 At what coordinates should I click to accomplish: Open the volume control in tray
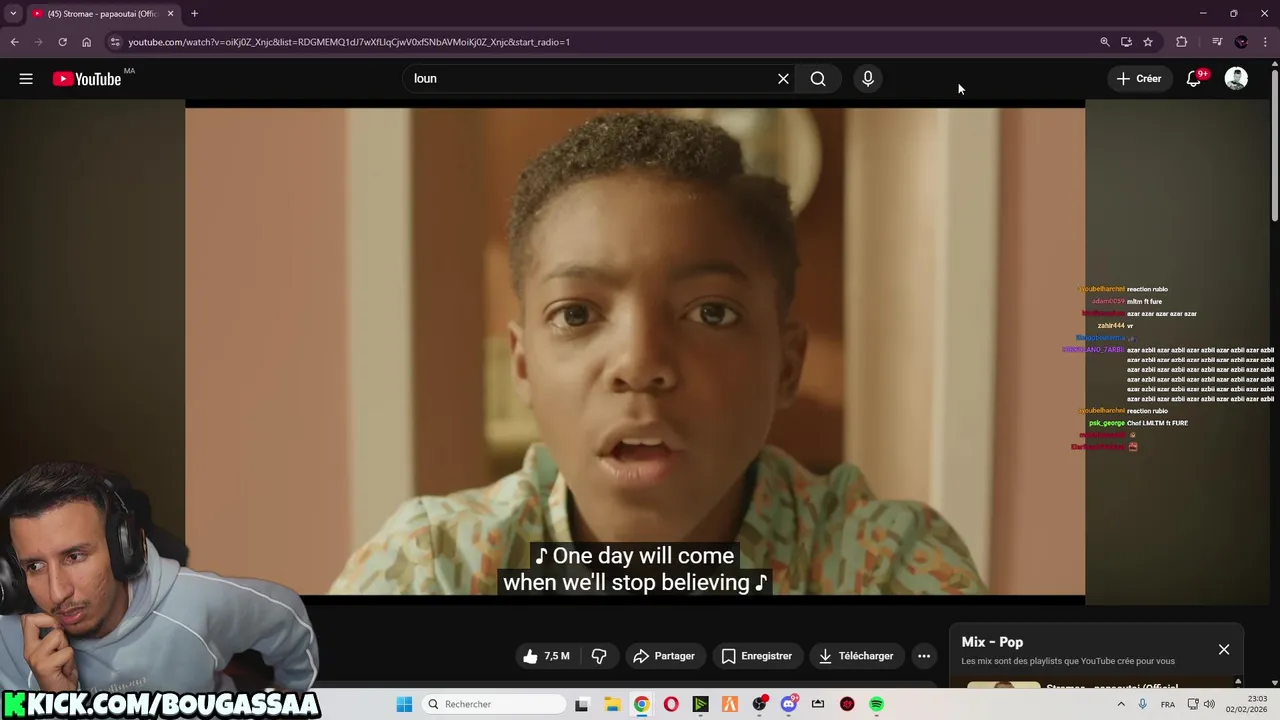(x=1209, y=704)
